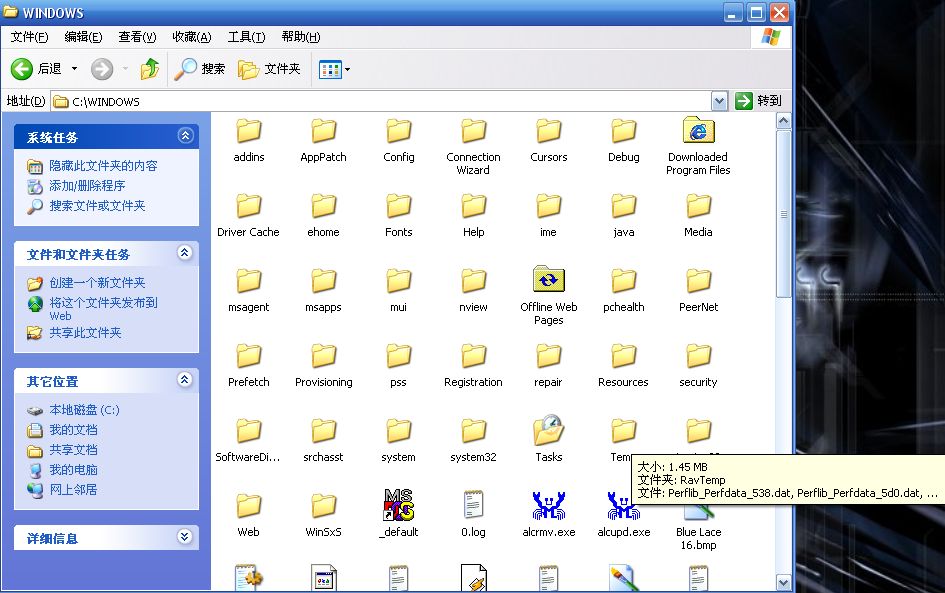The image size is (945, 593).
Task: Click 添加/删除程序 link
Action: click(87, 186)
